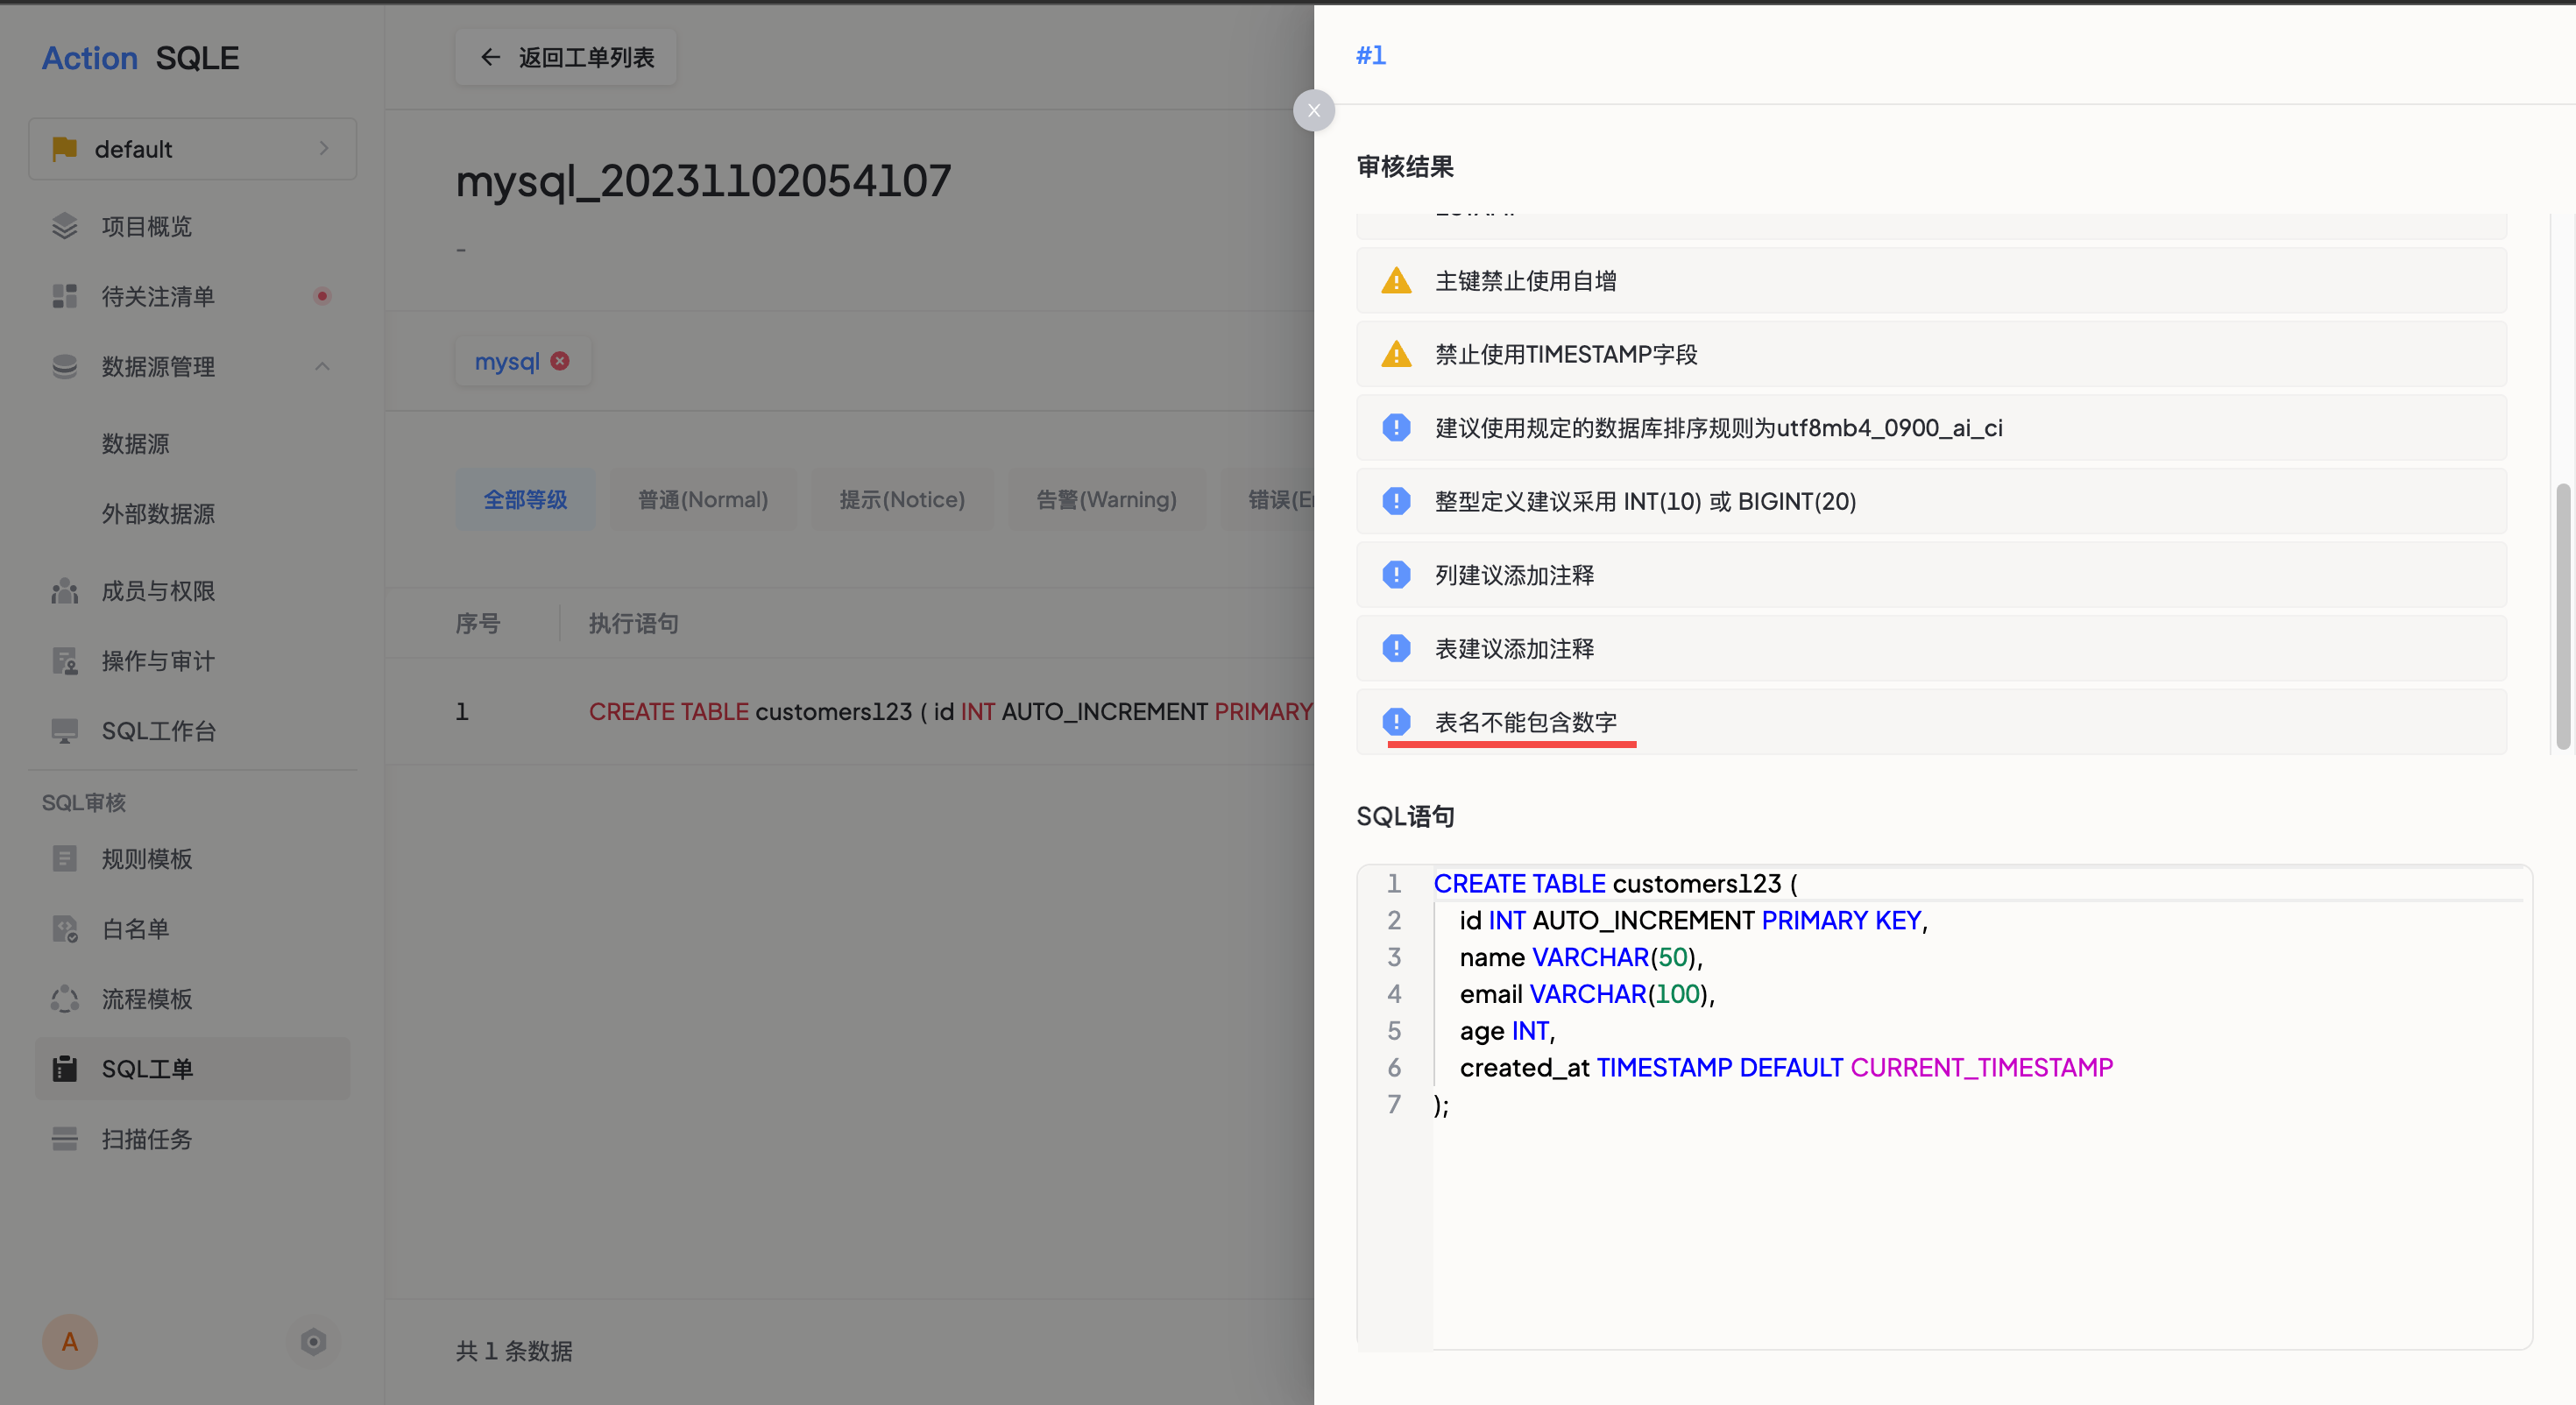Open 待关注清单 in the sidebar
The height and width of the screenshot is (1405, 2576).
coord(158,296)
